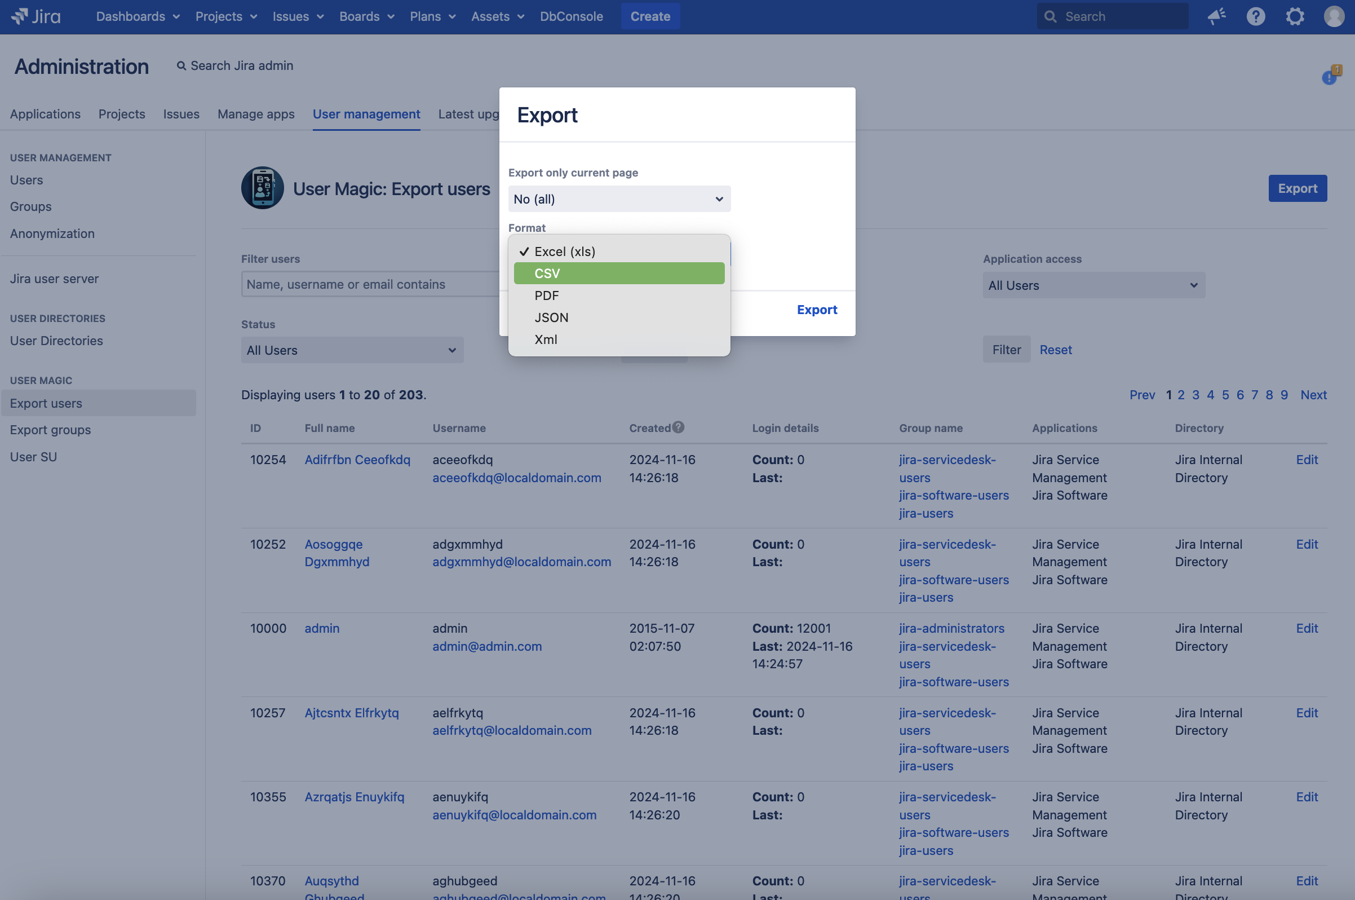
Task: Click Export link in the dialog
Action: click(x=816, y=310)
